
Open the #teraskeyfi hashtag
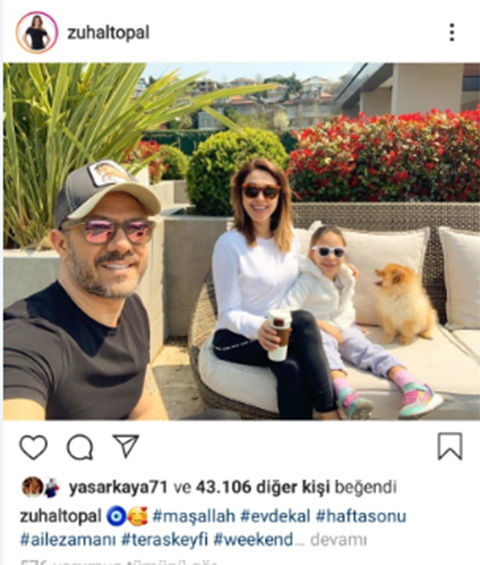point(165,540)
